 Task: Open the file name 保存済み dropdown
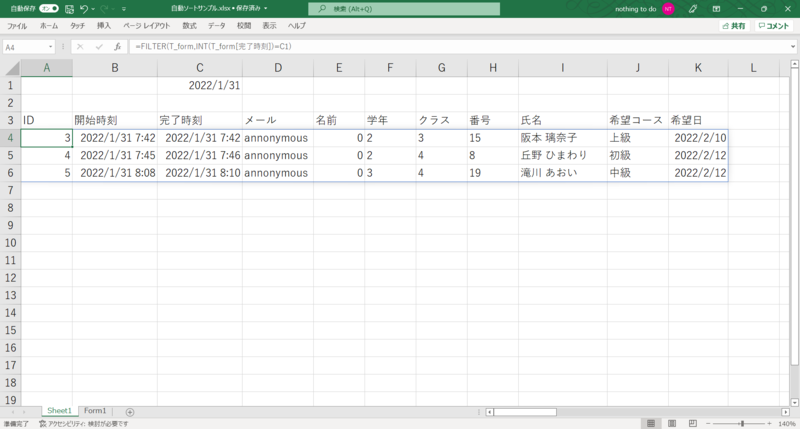point(266,9)
